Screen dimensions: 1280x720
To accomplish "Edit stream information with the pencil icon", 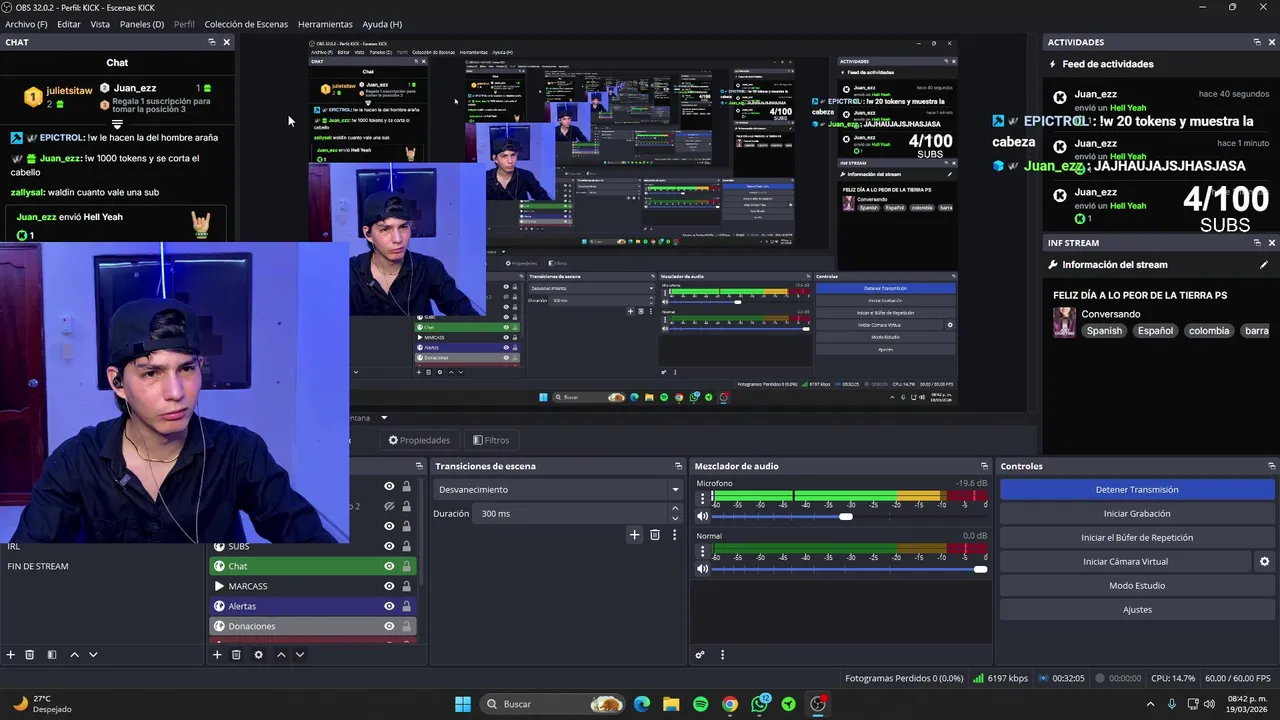I will 1264,265.
